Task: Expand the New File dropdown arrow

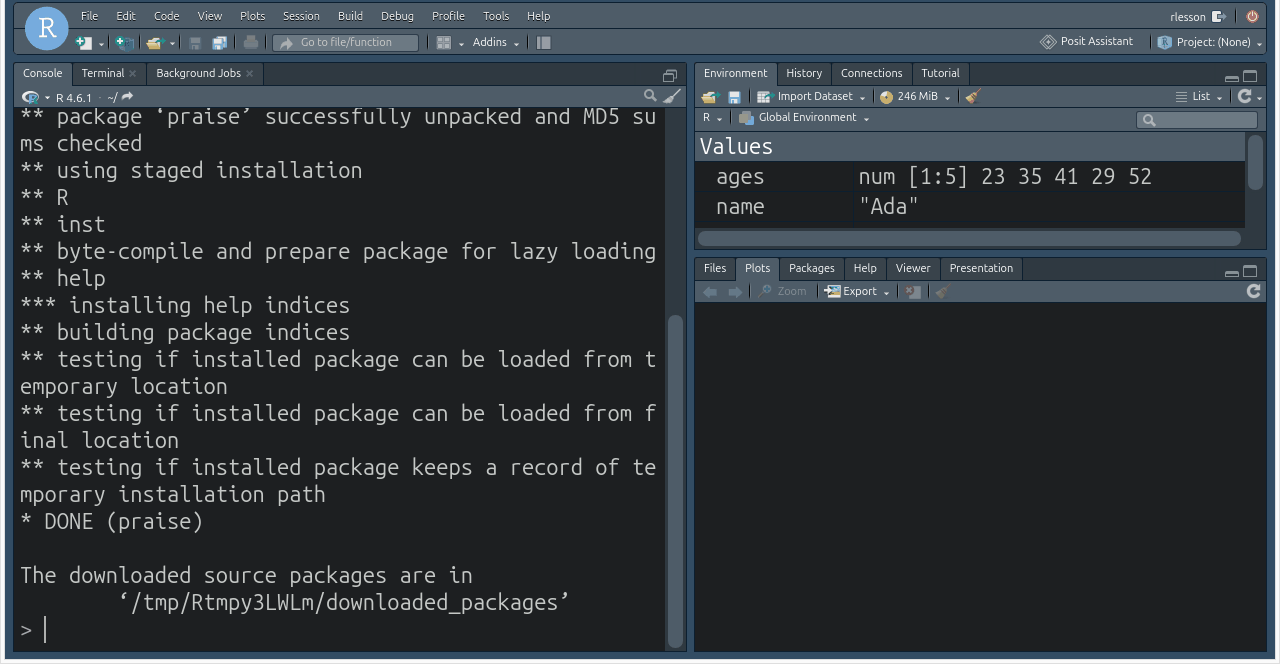Action: pyautogui.click(x=101, y=44)
